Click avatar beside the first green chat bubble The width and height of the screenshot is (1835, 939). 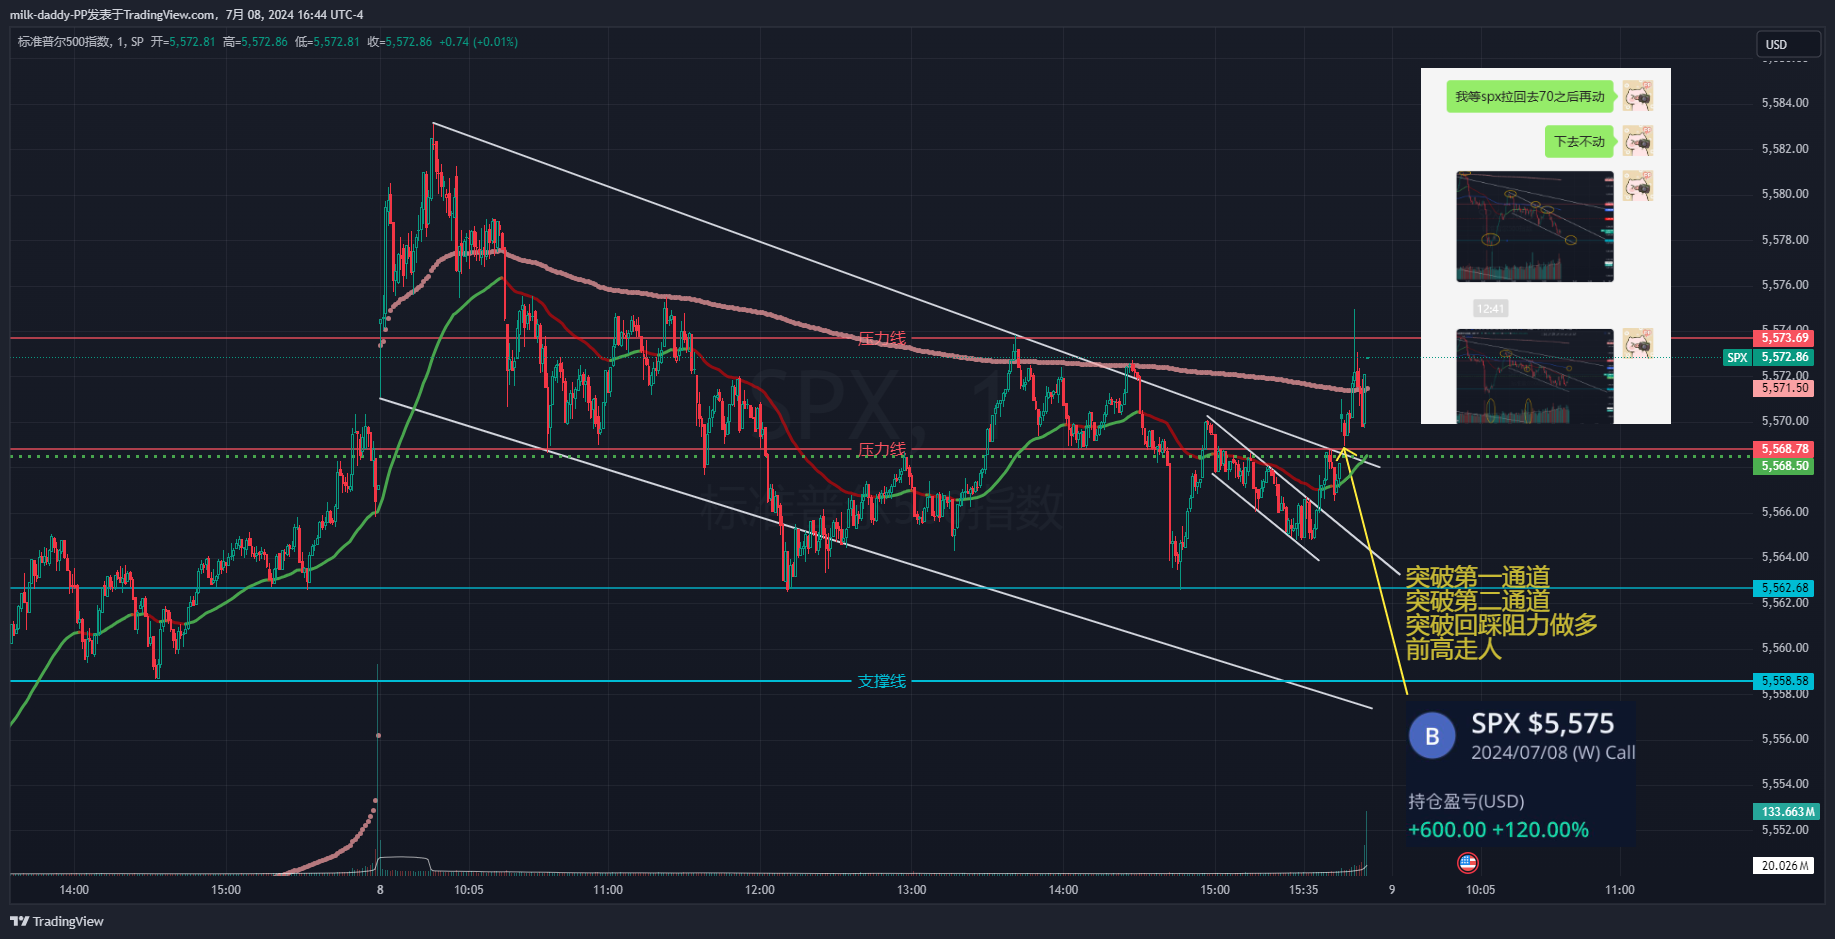[x=1637, y=96]
